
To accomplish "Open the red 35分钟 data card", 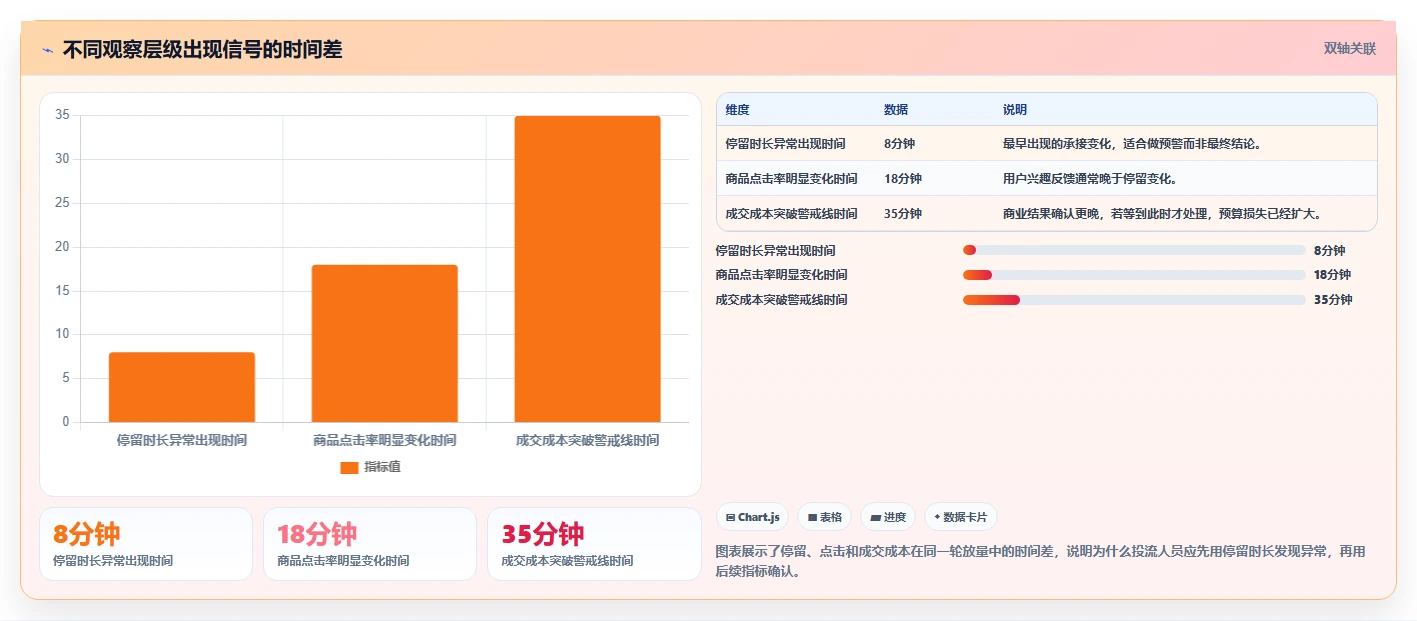I will pos(594,544).
